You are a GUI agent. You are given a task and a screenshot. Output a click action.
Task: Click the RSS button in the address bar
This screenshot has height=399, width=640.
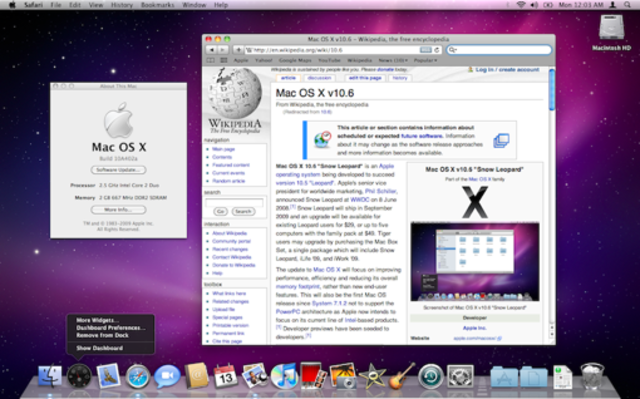point(425,50)
